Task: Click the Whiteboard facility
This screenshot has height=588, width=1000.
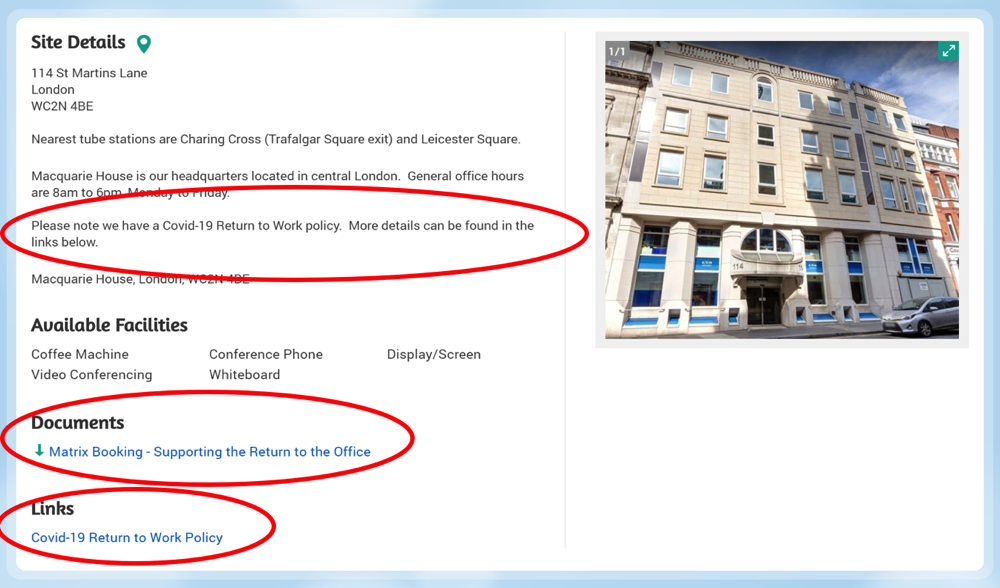Action: coord(244,375)
